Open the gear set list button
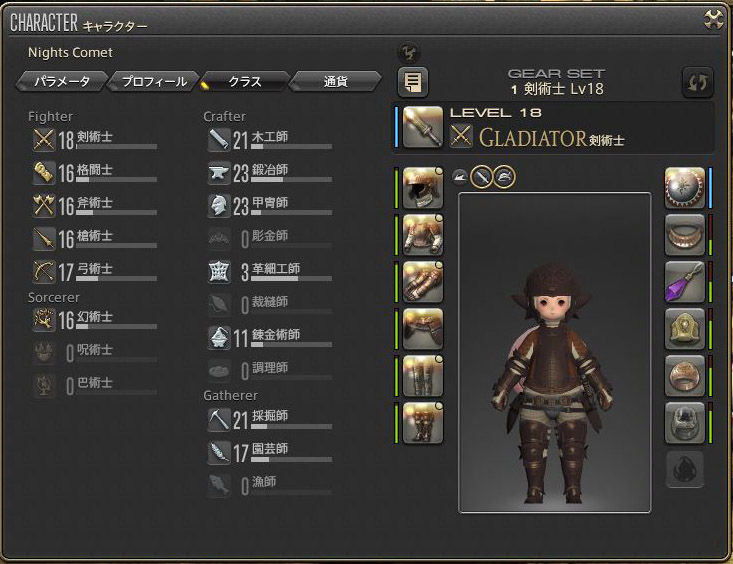This screenshot has width=733, height=564. (x=413, y=82)
